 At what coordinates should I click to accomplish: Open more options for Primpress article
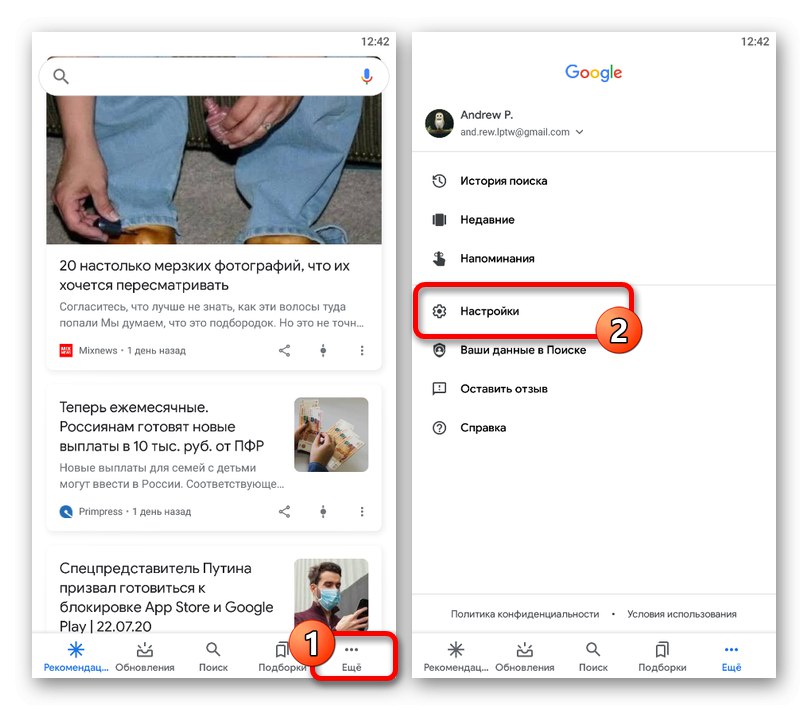[x=362, y=512]
